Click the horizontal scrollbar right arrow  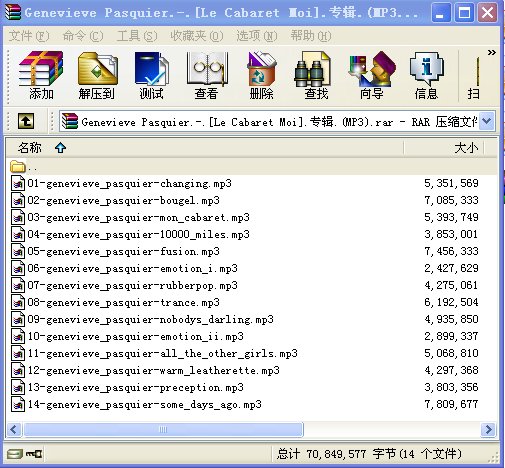point(488,429)
